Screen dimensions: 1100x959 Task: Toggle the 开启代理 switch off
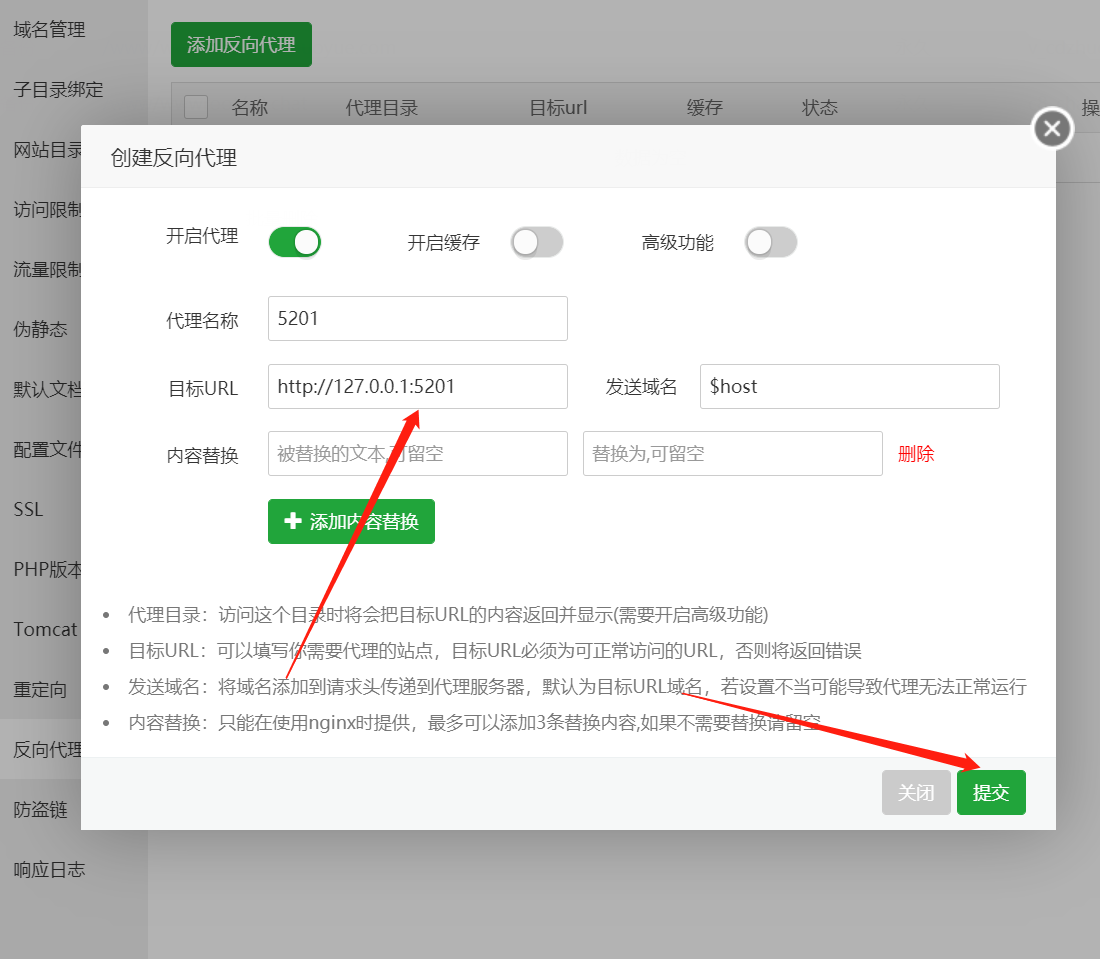pos(295,242)
